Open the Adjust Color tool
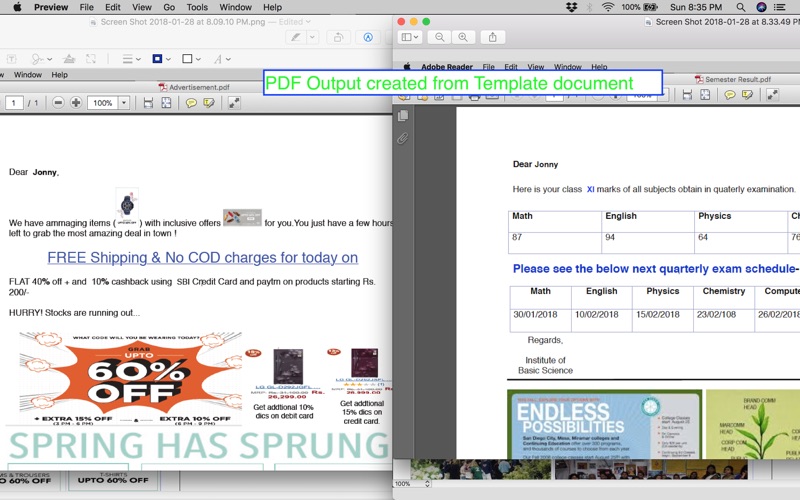The image size is (800, 500). click(69, 59)
